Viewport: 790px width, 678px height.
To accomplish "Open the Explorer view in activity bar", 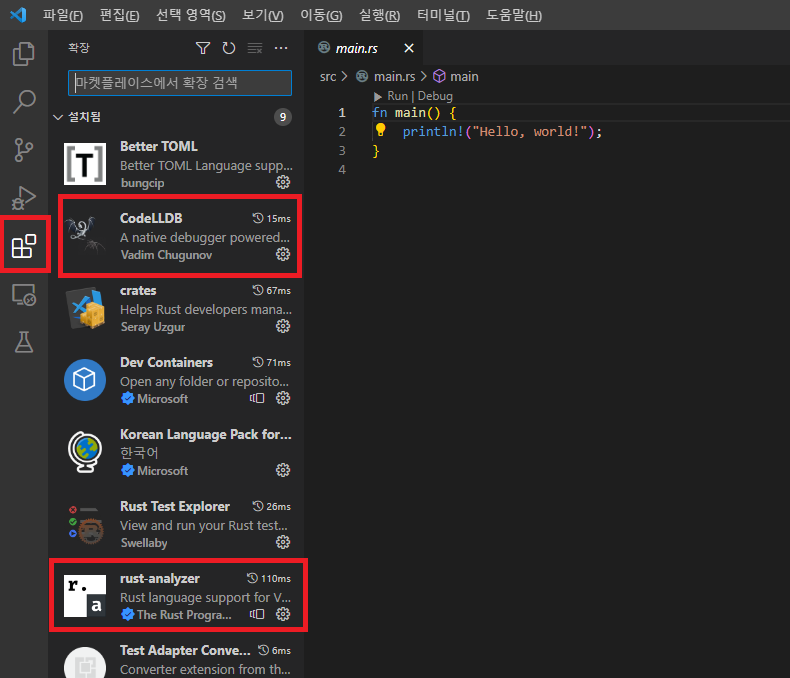I will point(23,54).
